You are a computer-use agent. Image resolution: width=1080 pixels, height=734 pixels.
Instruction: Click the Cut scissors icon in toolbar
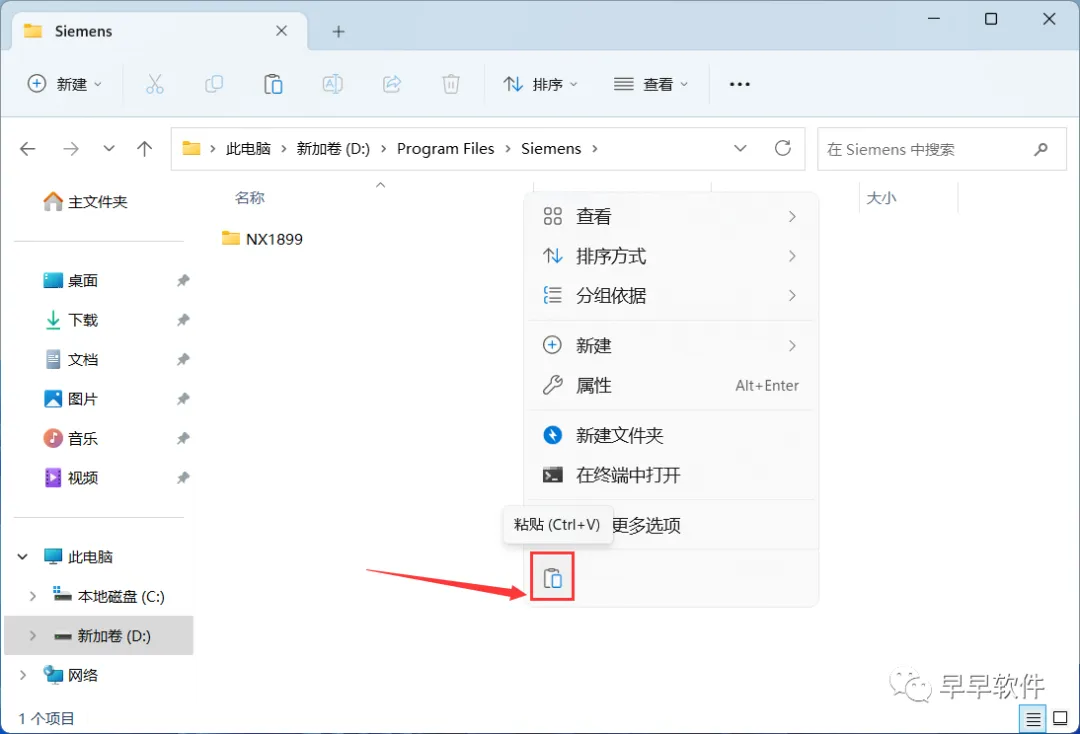[x=155, y=84]
